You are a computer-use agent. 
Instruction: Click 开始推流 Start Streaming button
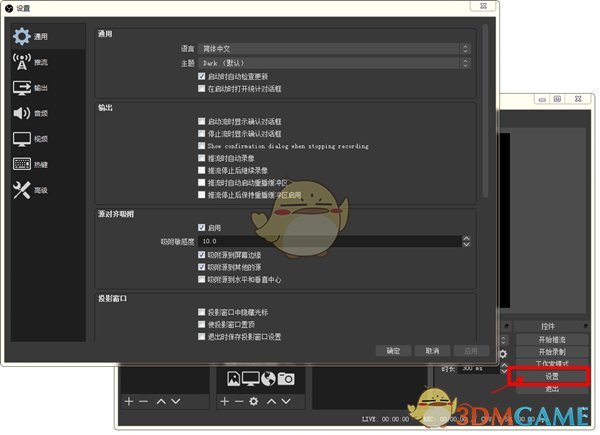pos(552,340)
